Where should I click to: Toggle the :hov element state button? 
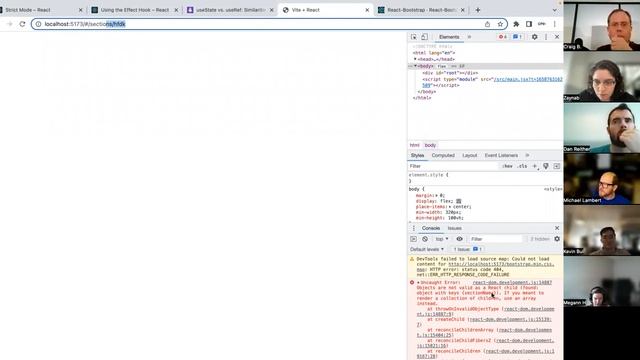click(x=507, y=167)
